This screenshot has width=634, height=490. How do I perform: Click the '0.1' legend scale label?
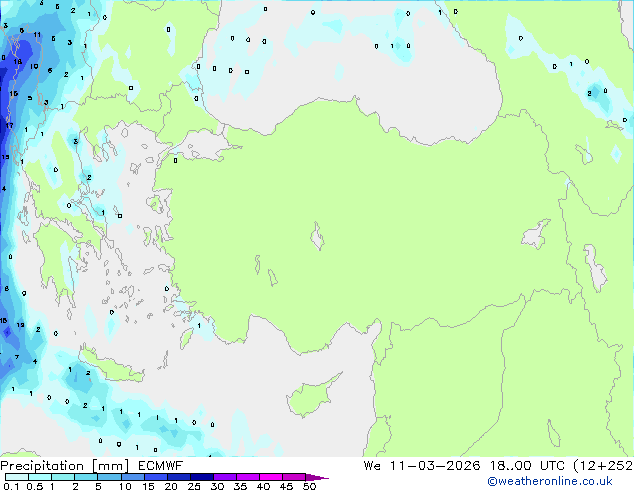pos(11,486)
